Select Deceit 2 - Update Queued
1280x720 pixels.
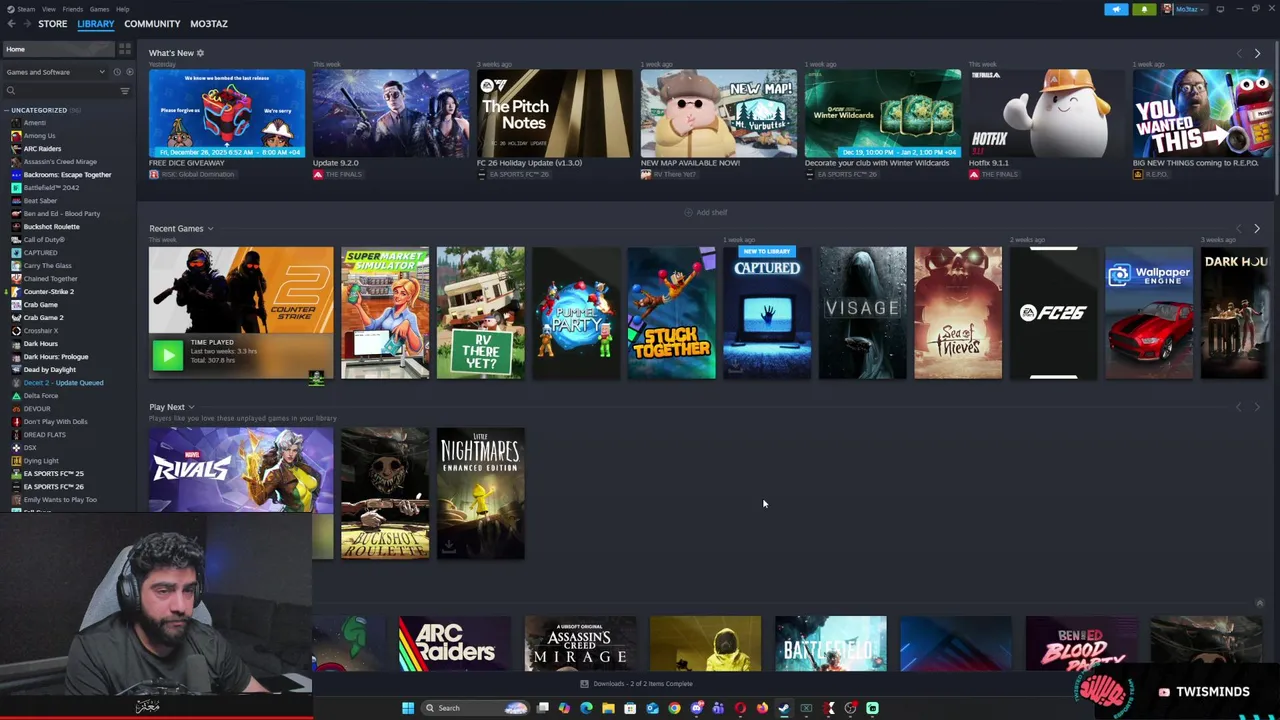[x=63, y=383]
